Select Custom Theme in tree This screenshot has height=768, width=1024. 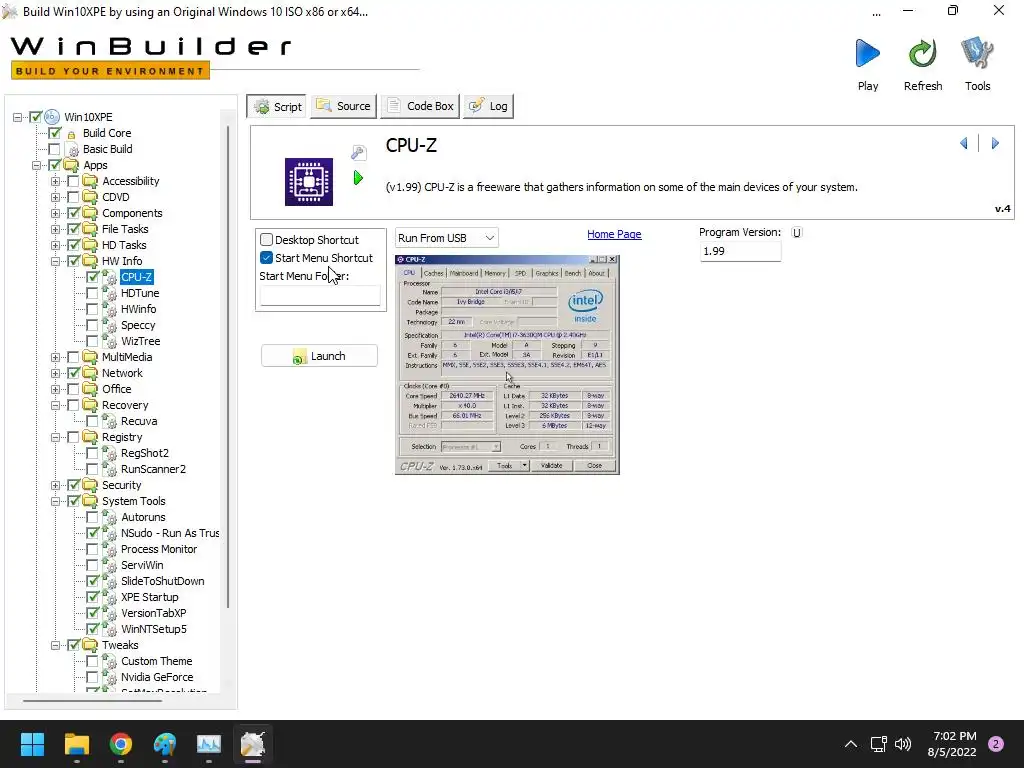point(157,661)
